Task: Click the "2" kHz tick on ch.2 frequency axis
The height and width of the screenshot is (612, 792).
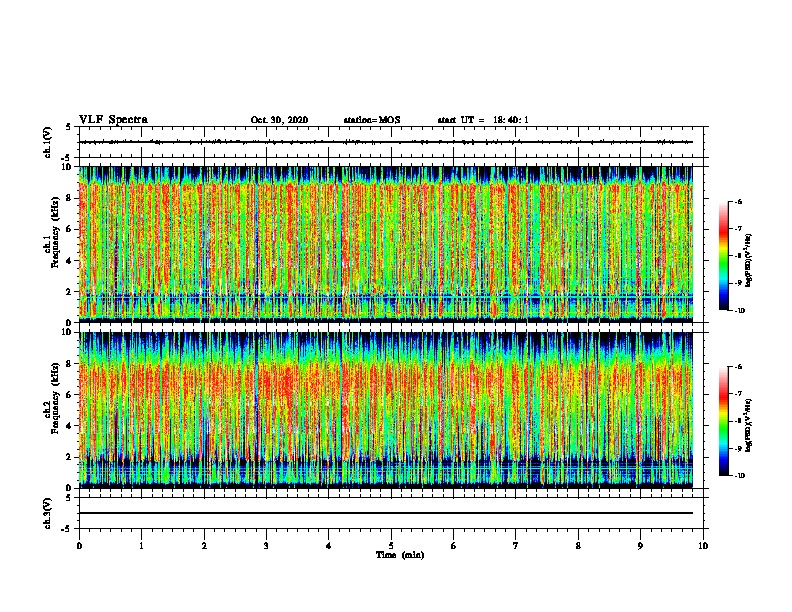Action: coord(69,457)
